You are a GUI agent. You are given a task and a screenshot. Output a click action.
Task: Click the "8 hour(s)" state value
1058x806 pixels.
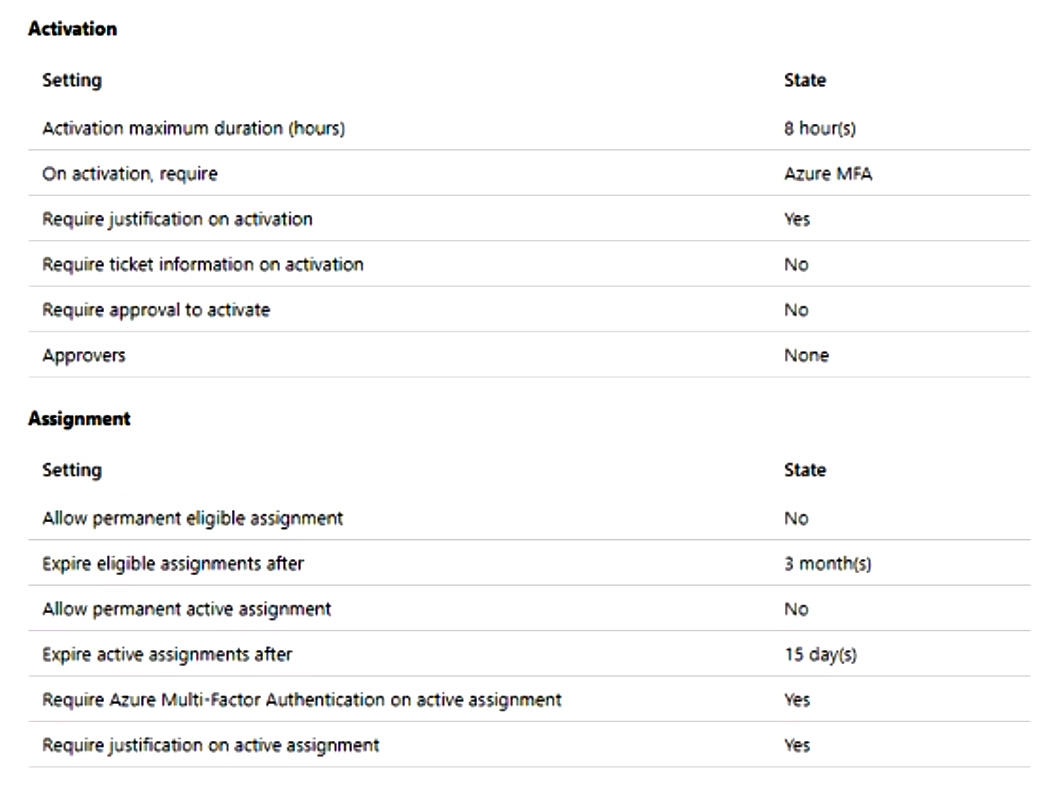point(819,128)
